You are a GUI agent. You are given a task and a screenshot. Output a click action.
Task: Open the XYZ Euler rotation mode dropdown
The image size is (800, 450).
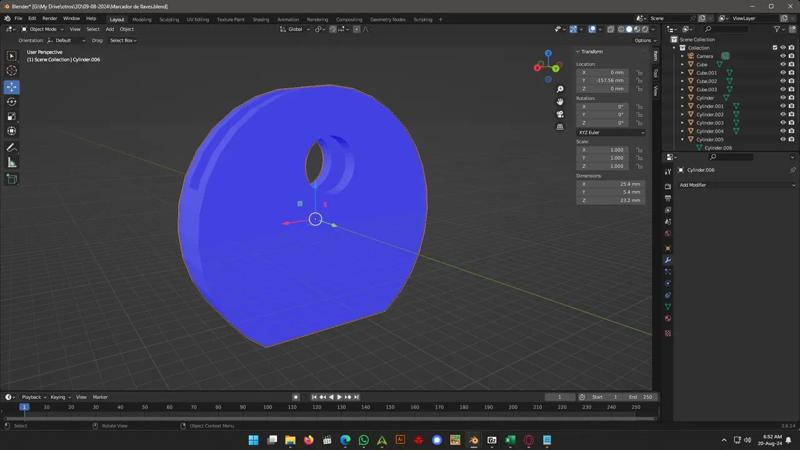coord(611,133)
